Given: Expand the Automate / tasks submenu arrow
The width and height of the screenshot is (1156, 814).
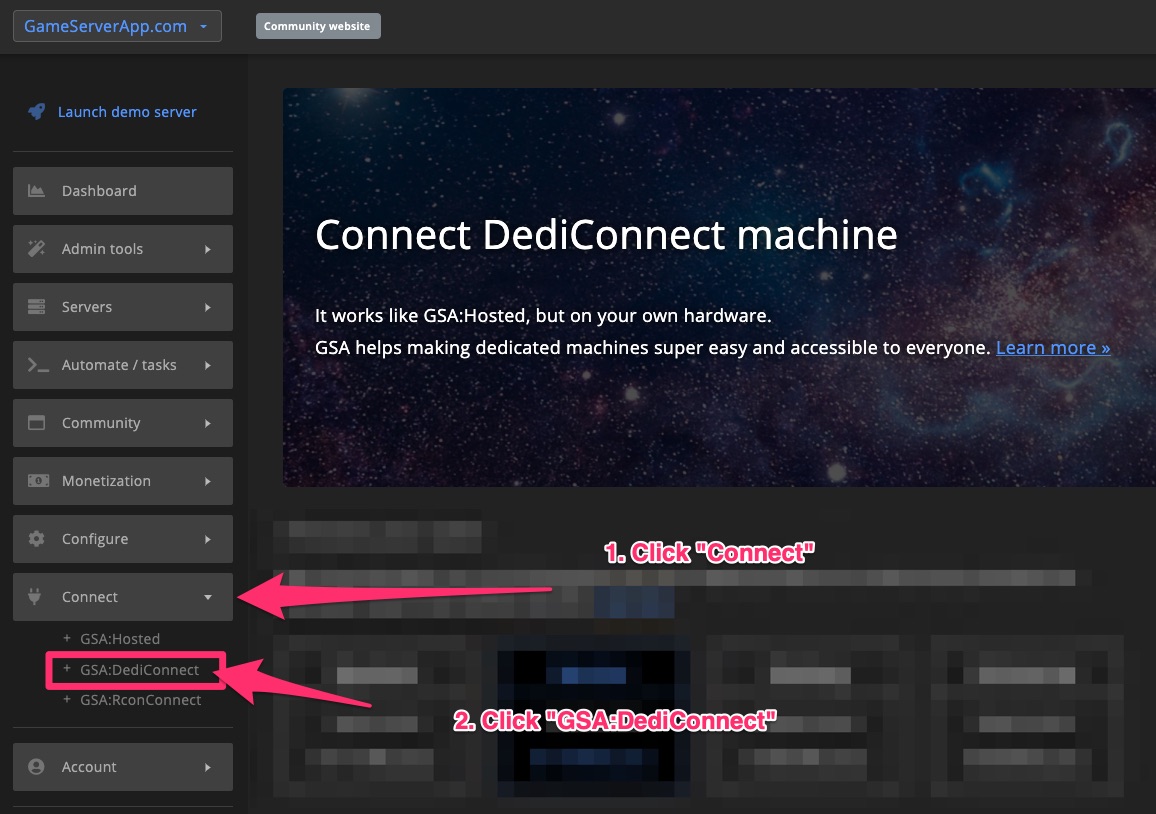Looking at the screenshot, I should point(208,365).
